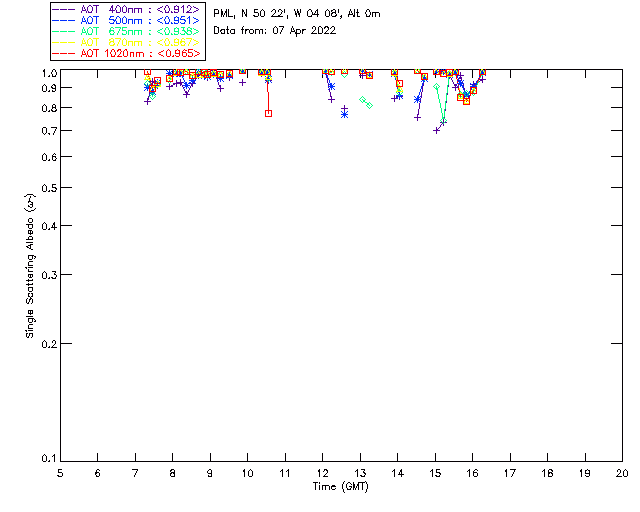Click the x-axis tick label 15

435,473
